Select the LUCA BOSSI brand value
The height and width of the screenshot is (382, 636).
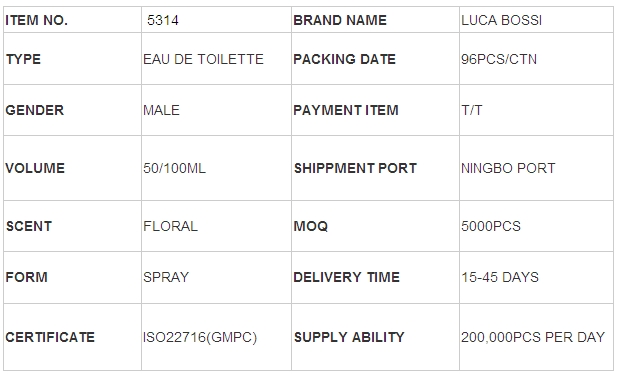coord(501,20)
